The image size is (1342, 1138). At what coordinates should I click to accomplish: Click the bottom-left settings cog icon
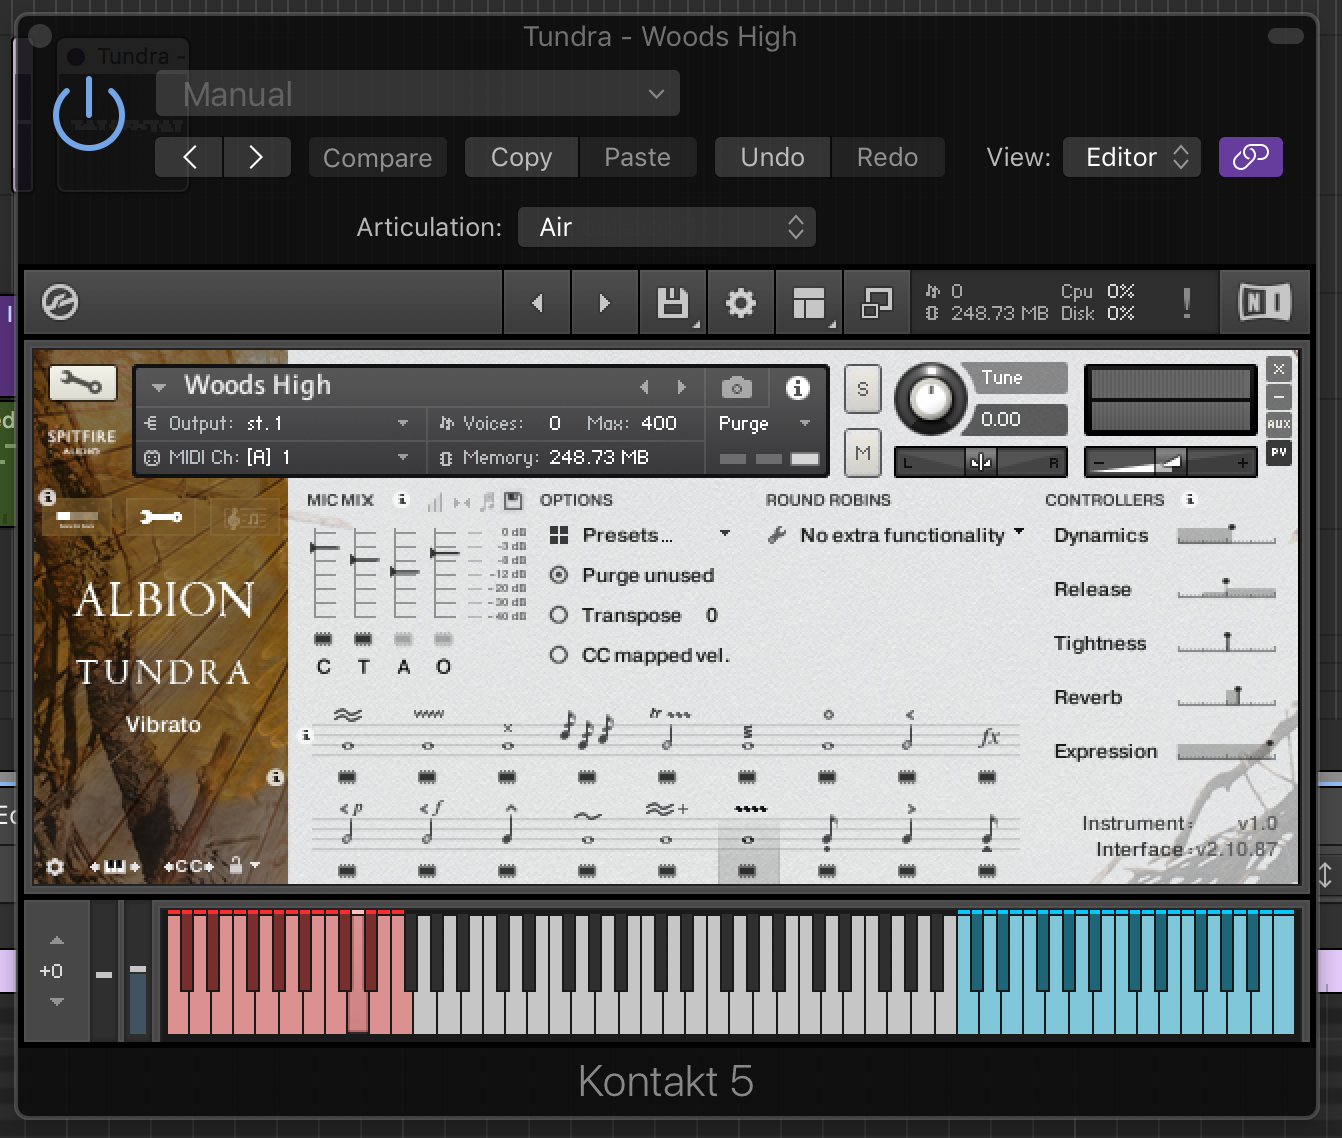point(55,867)
